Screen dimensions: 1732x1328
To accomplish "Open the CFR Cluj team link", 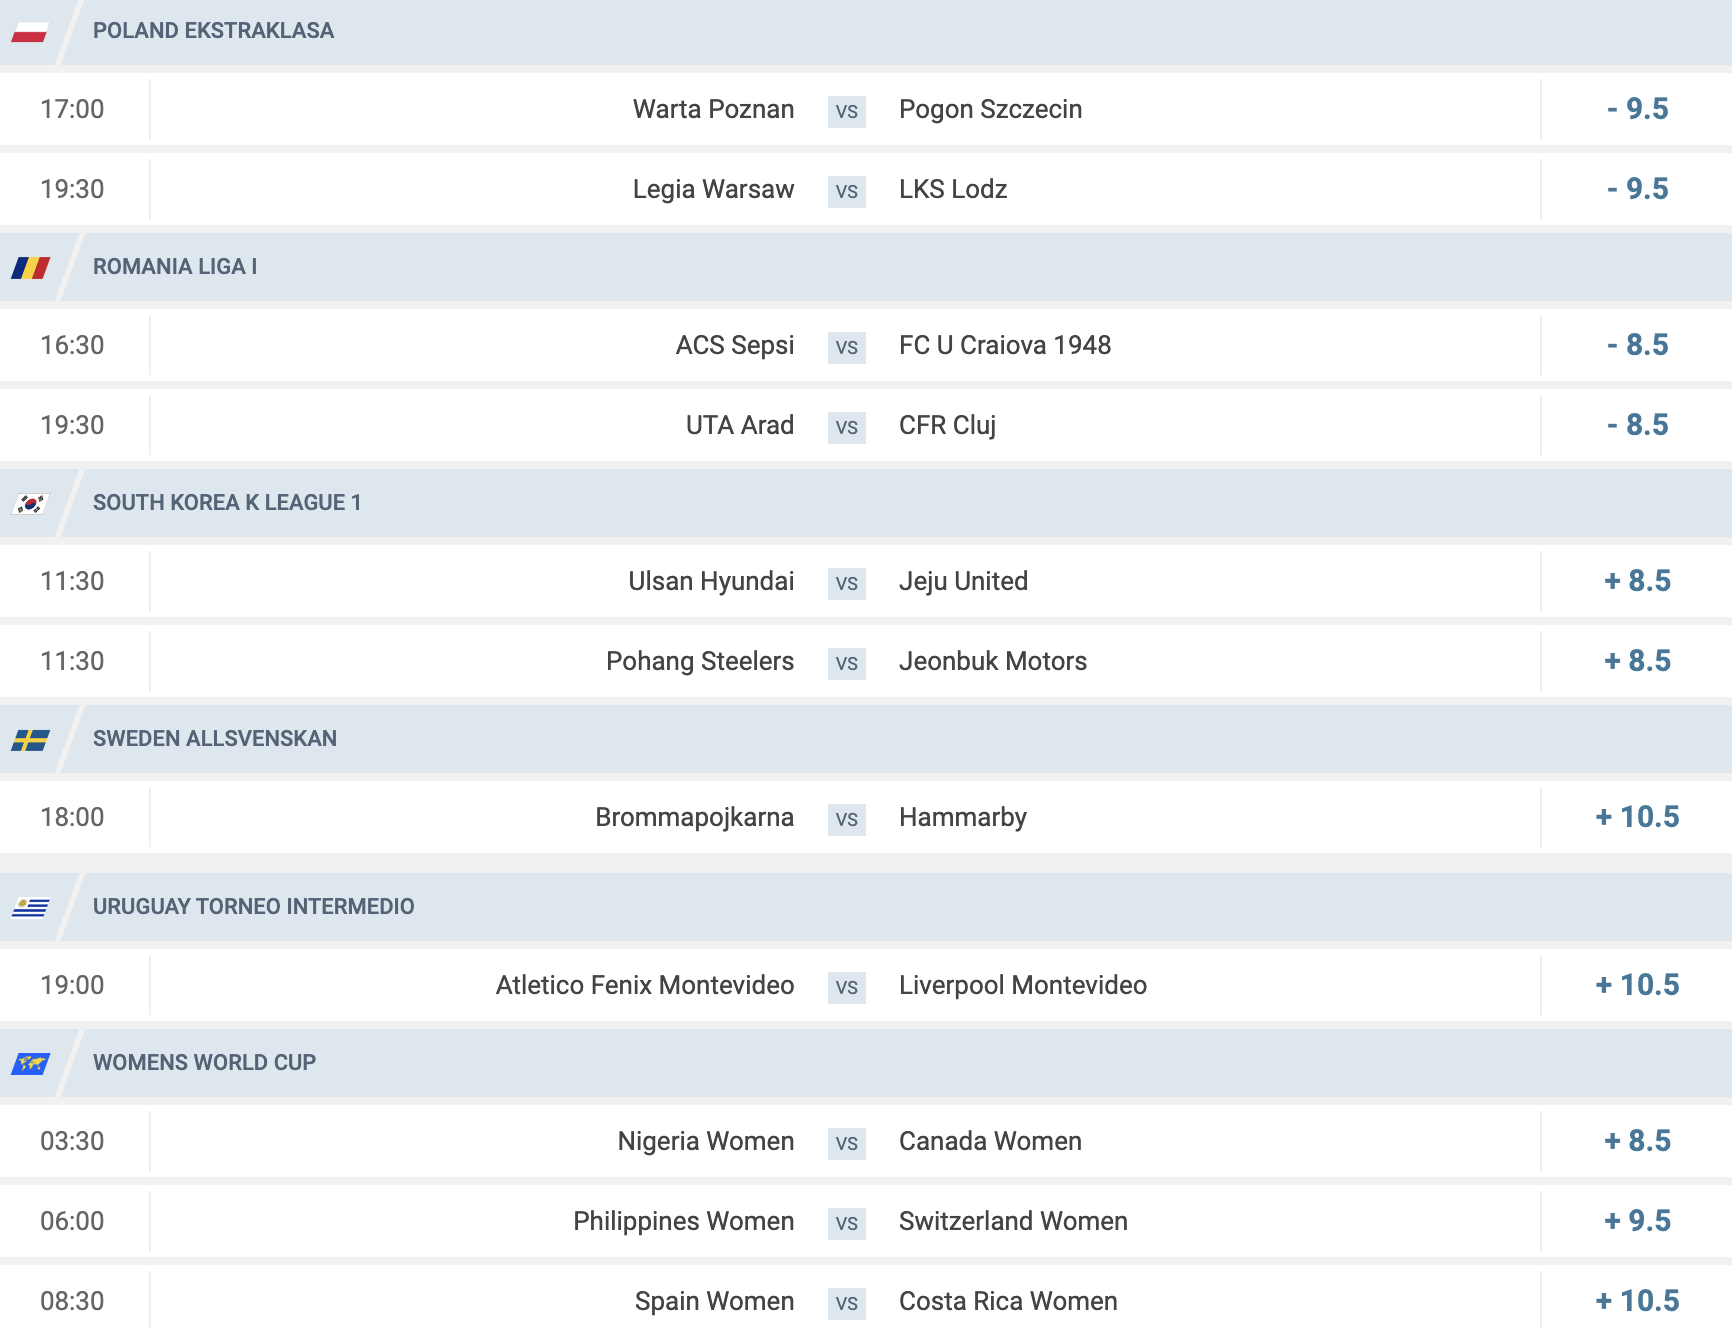I will (947, 425).
